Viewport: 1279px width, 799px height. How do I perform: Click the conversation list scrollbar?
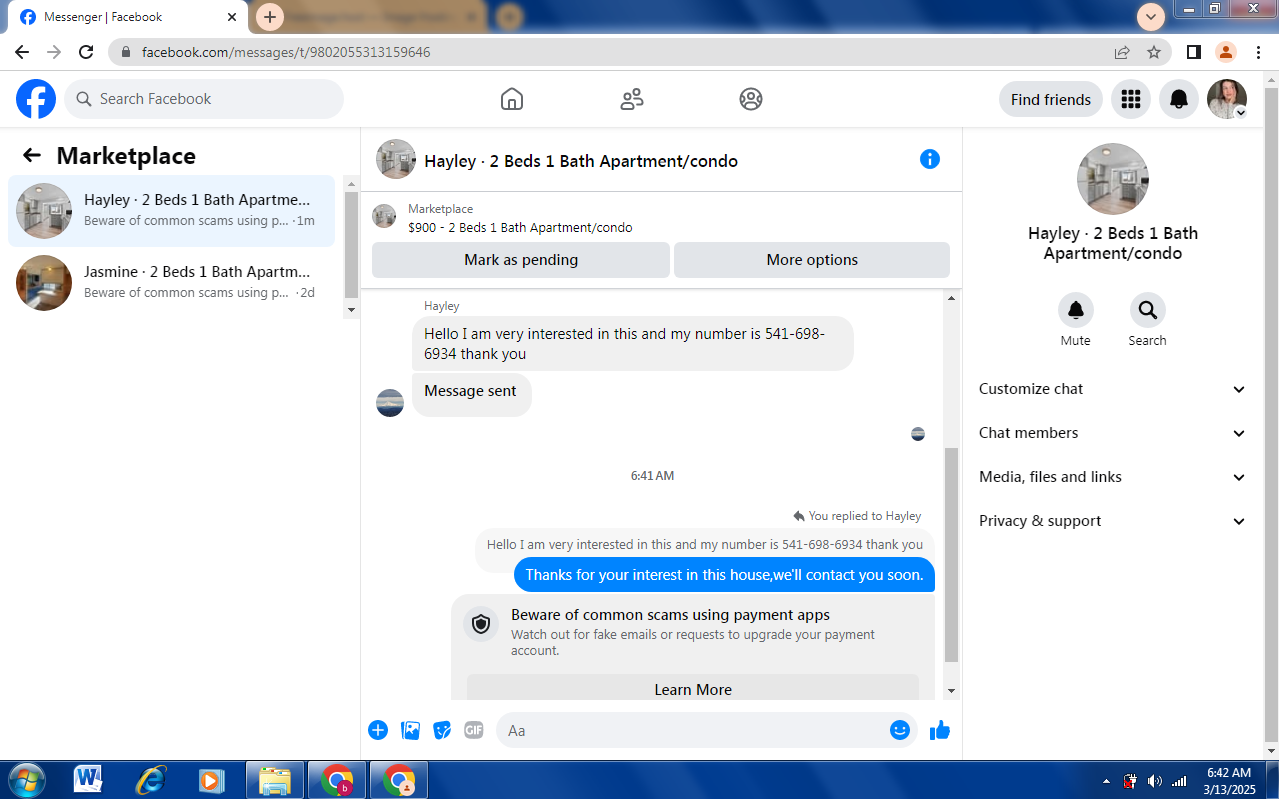pyautogui.click(x=351, y=245)
